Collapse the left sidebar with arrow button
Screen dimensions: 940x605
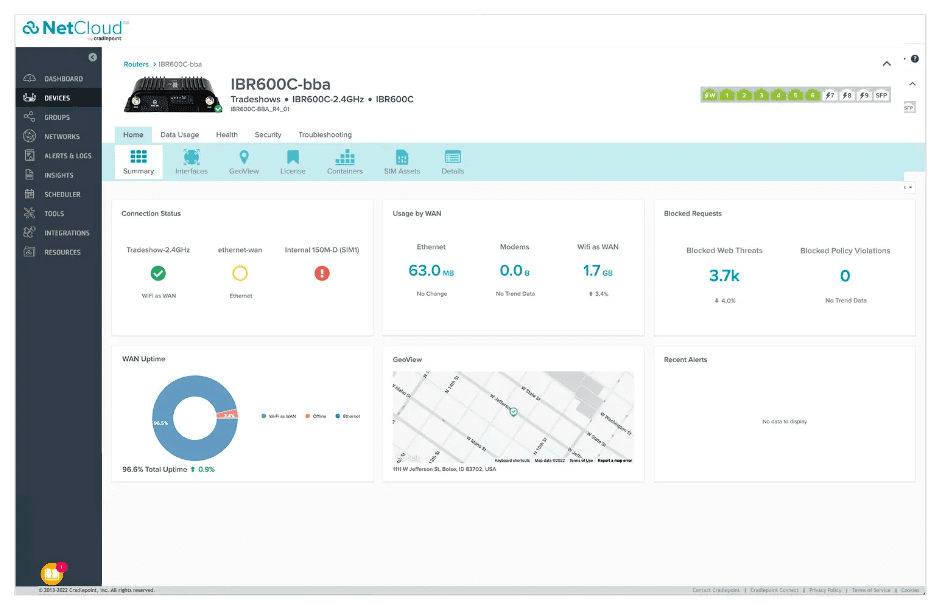[x=93, y=57]
